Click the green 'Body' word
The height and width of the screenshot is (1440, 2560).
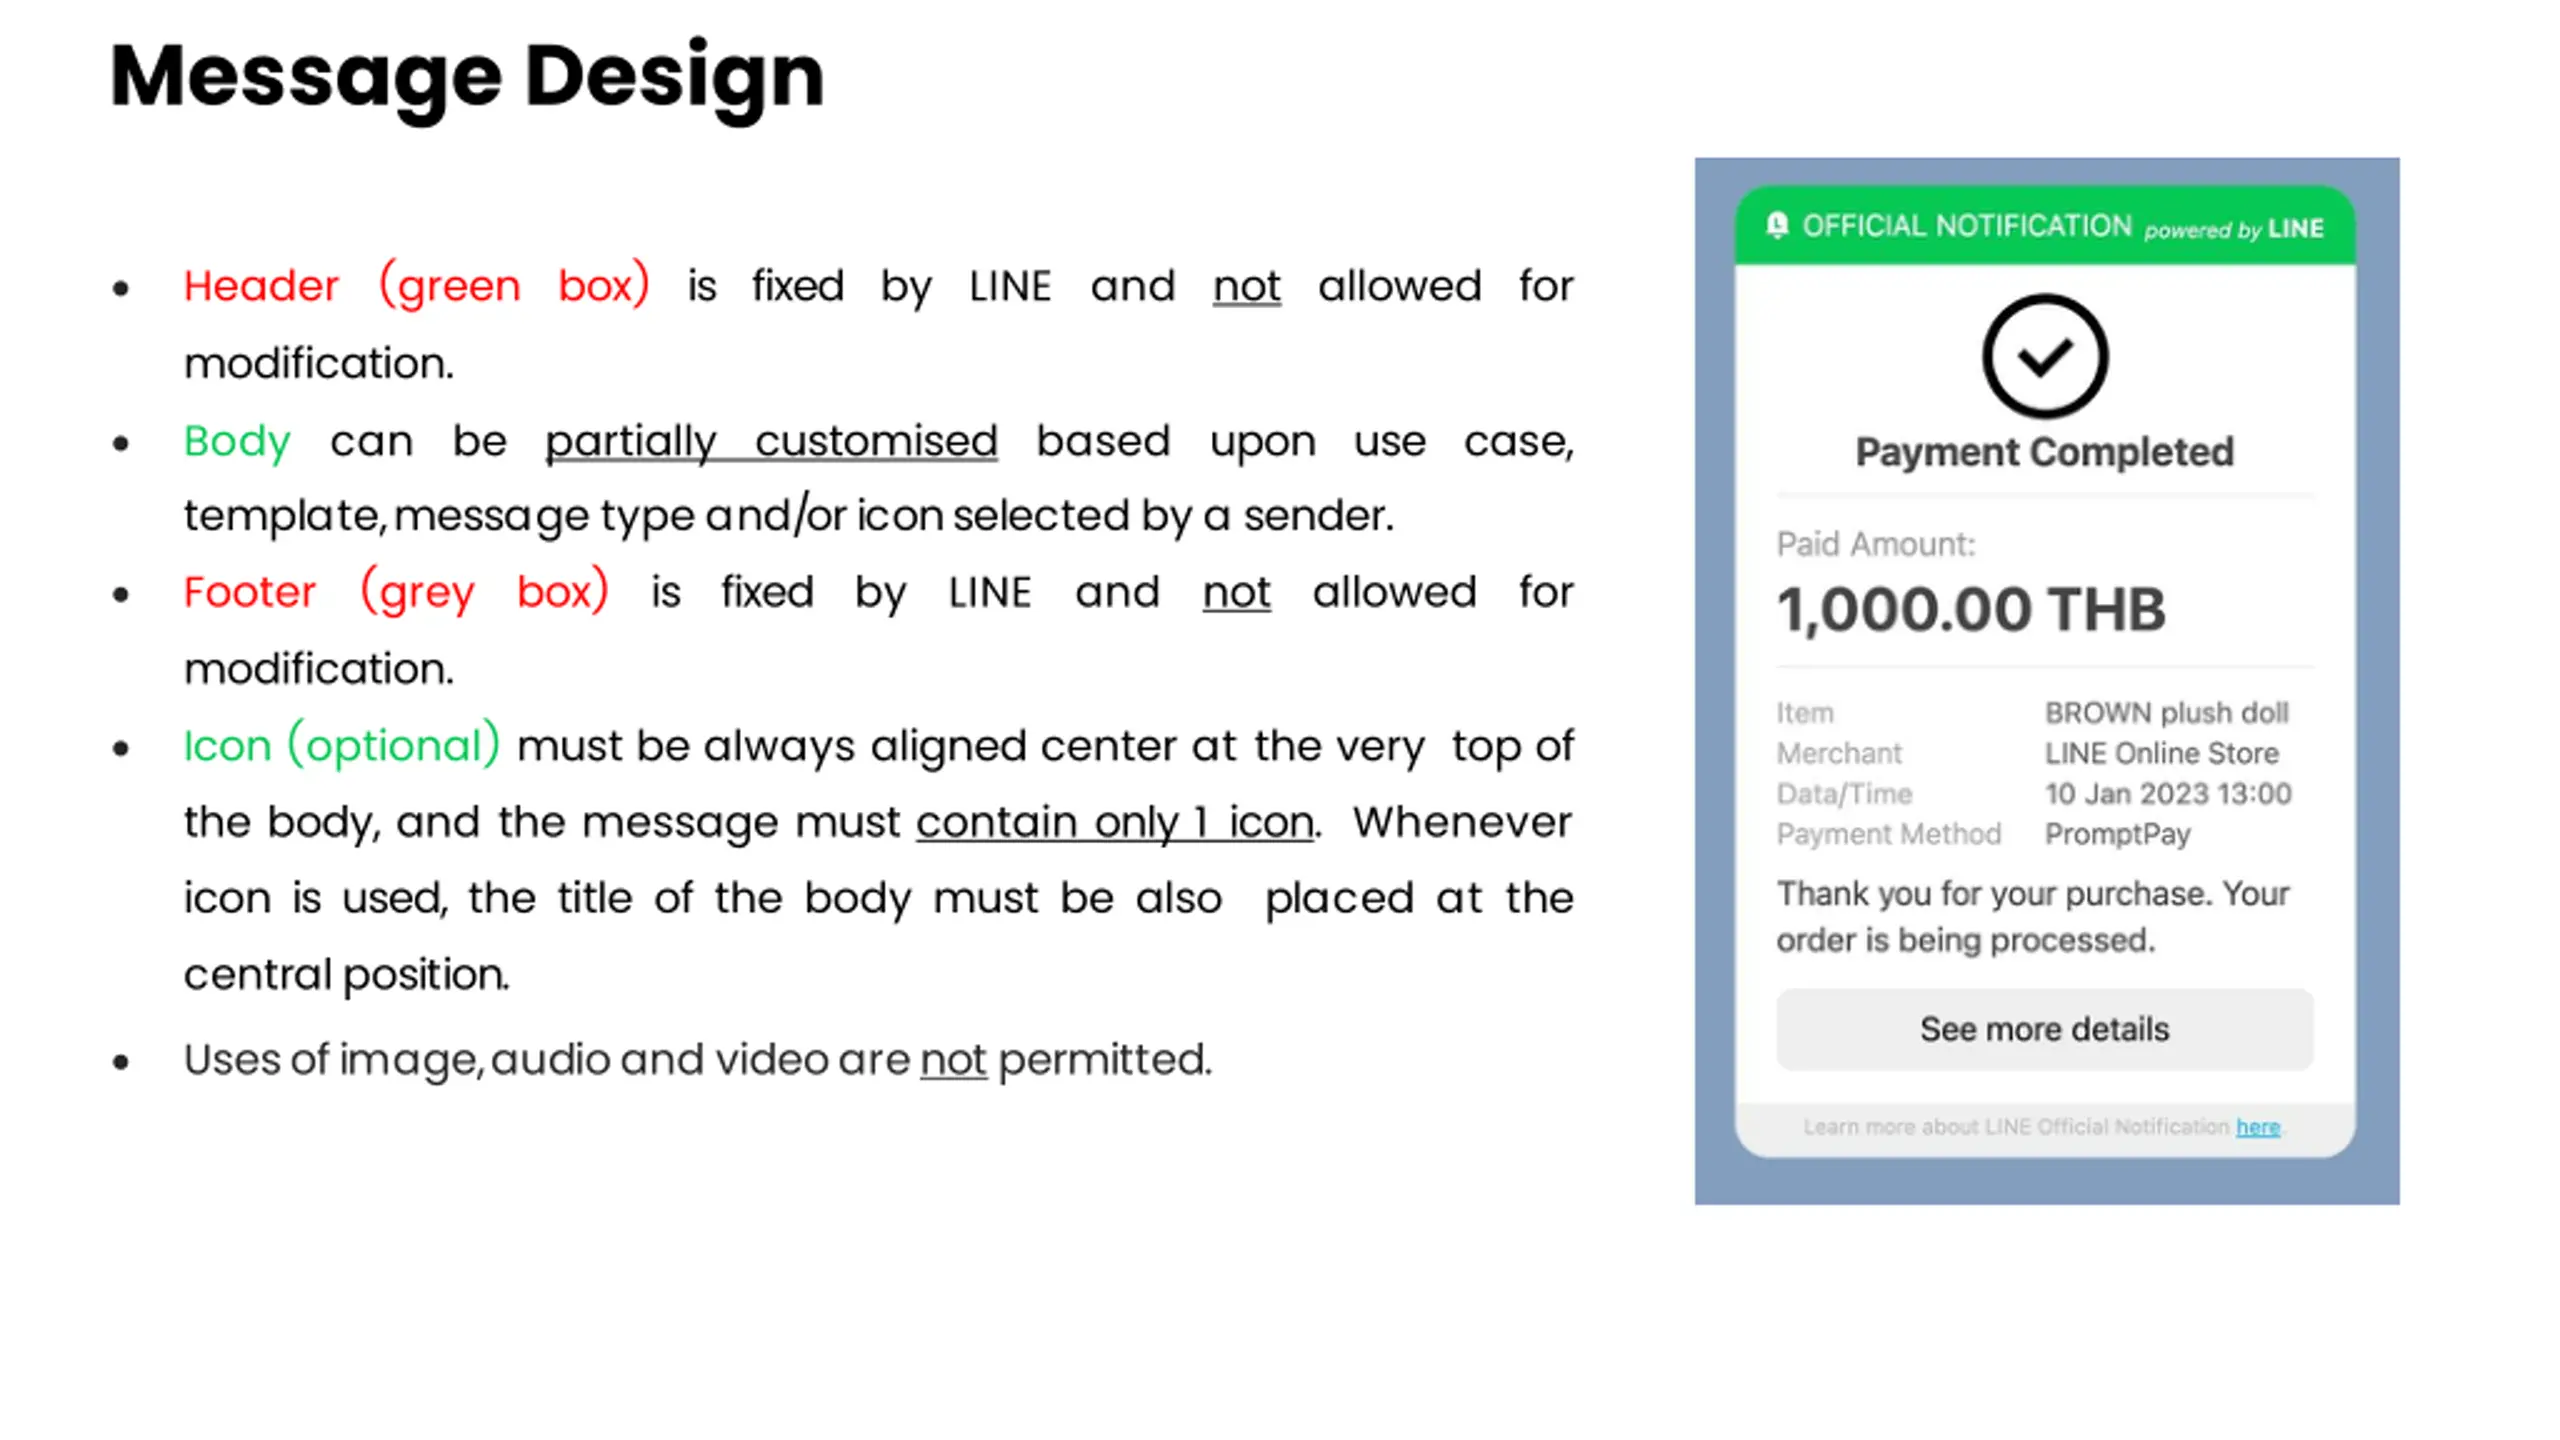[237, 441]
